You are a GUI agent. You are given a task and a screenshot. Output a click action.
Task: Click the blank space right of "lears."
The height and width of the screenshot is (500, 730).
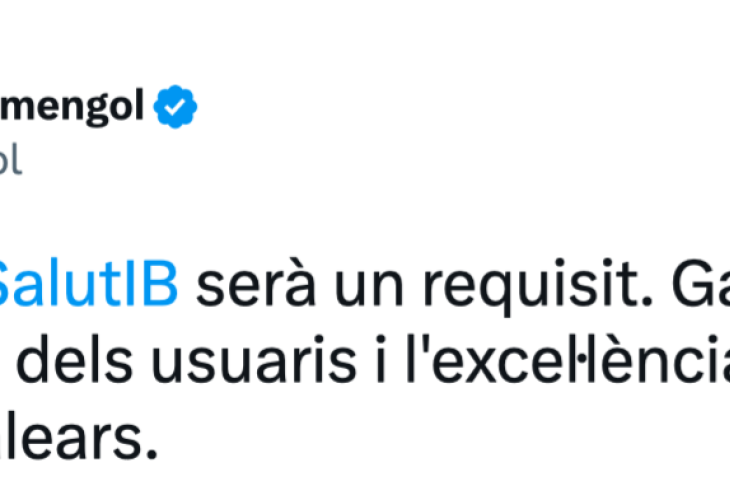(400, 438)
